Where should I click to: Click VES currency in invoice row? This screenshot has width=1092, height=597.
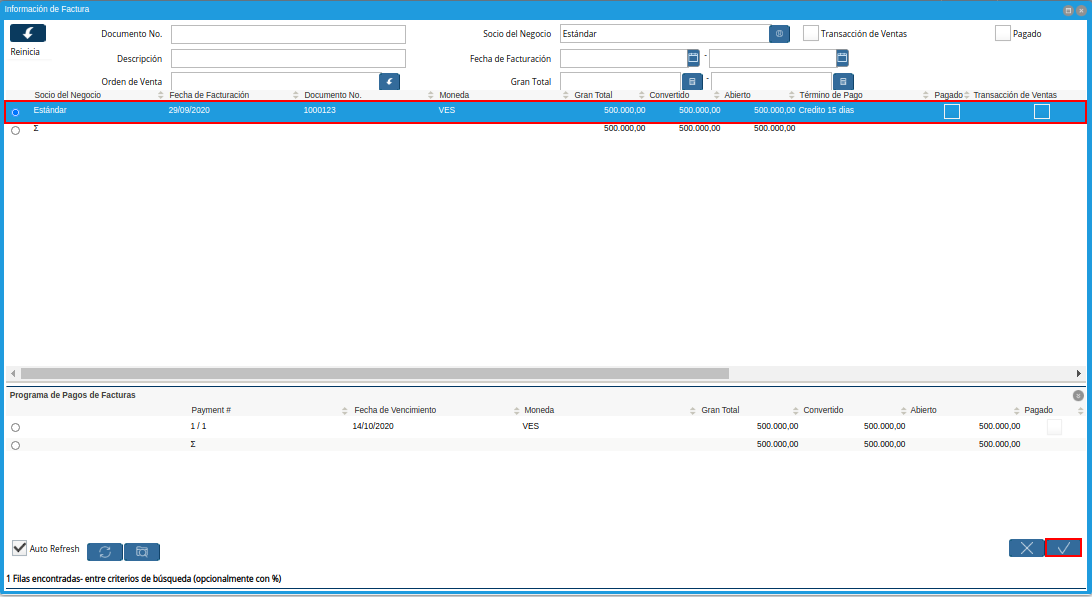pos(446,110)
